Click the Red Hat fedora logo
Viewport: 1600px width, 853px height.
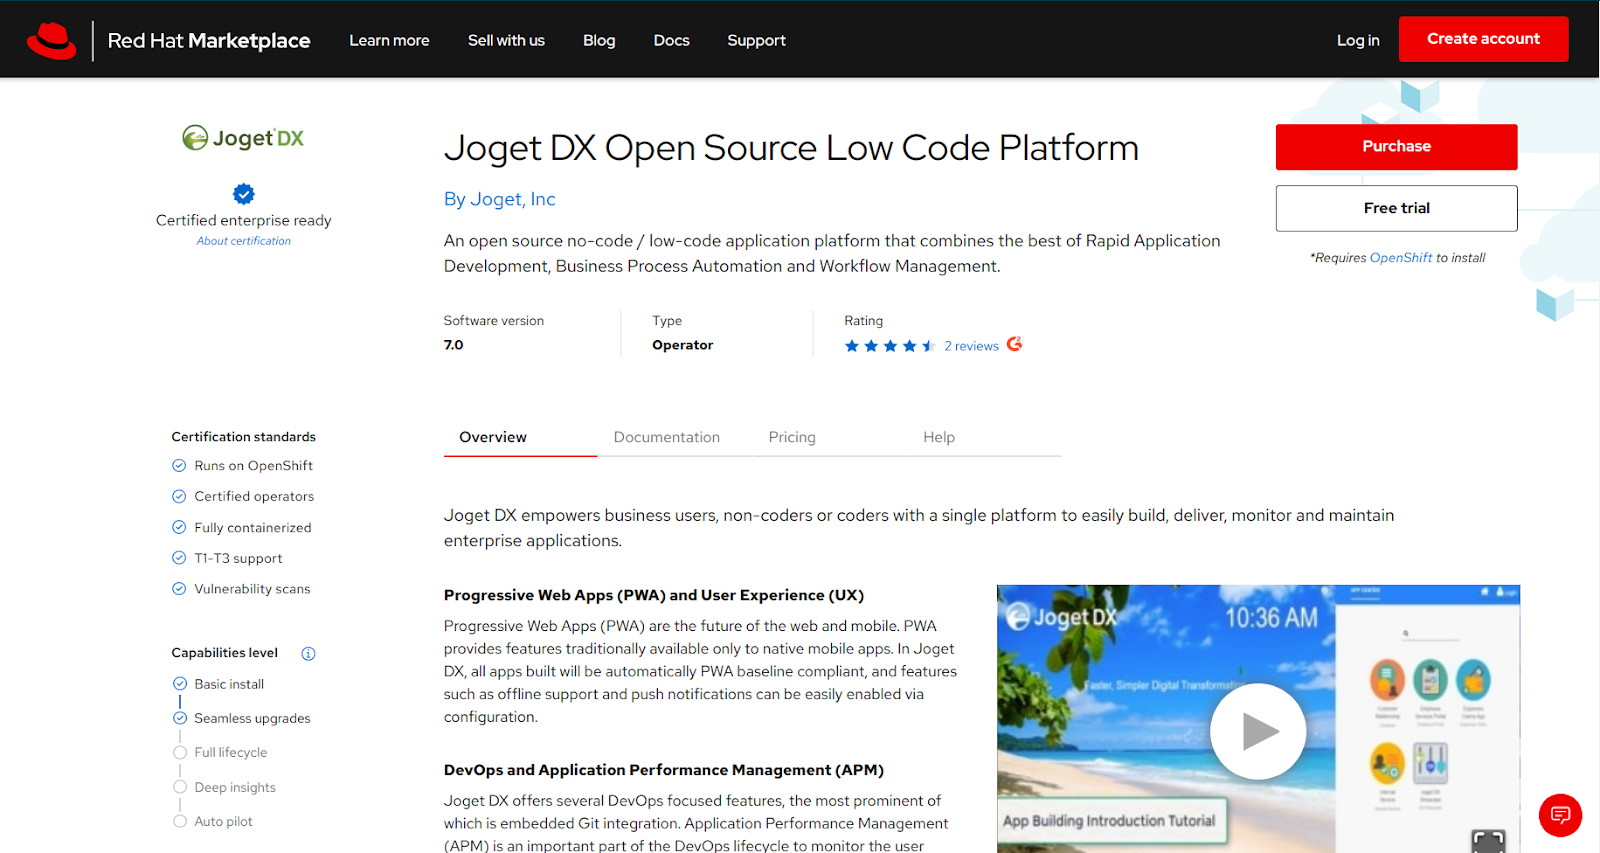pyautogui.click(x=51, y=41)
